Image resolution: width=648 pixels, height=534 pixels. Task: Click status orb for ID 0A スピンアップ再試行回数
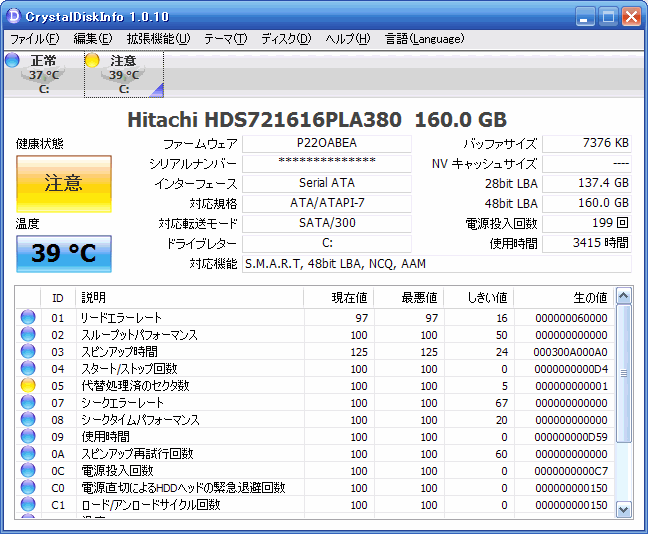pos(28,453)
